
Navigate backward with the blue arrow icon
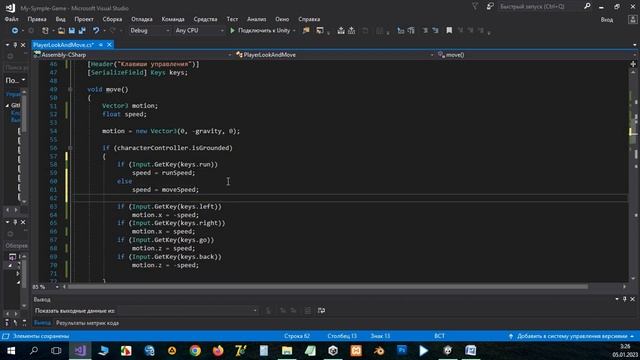pyautogui.click(x=14, y=31)
